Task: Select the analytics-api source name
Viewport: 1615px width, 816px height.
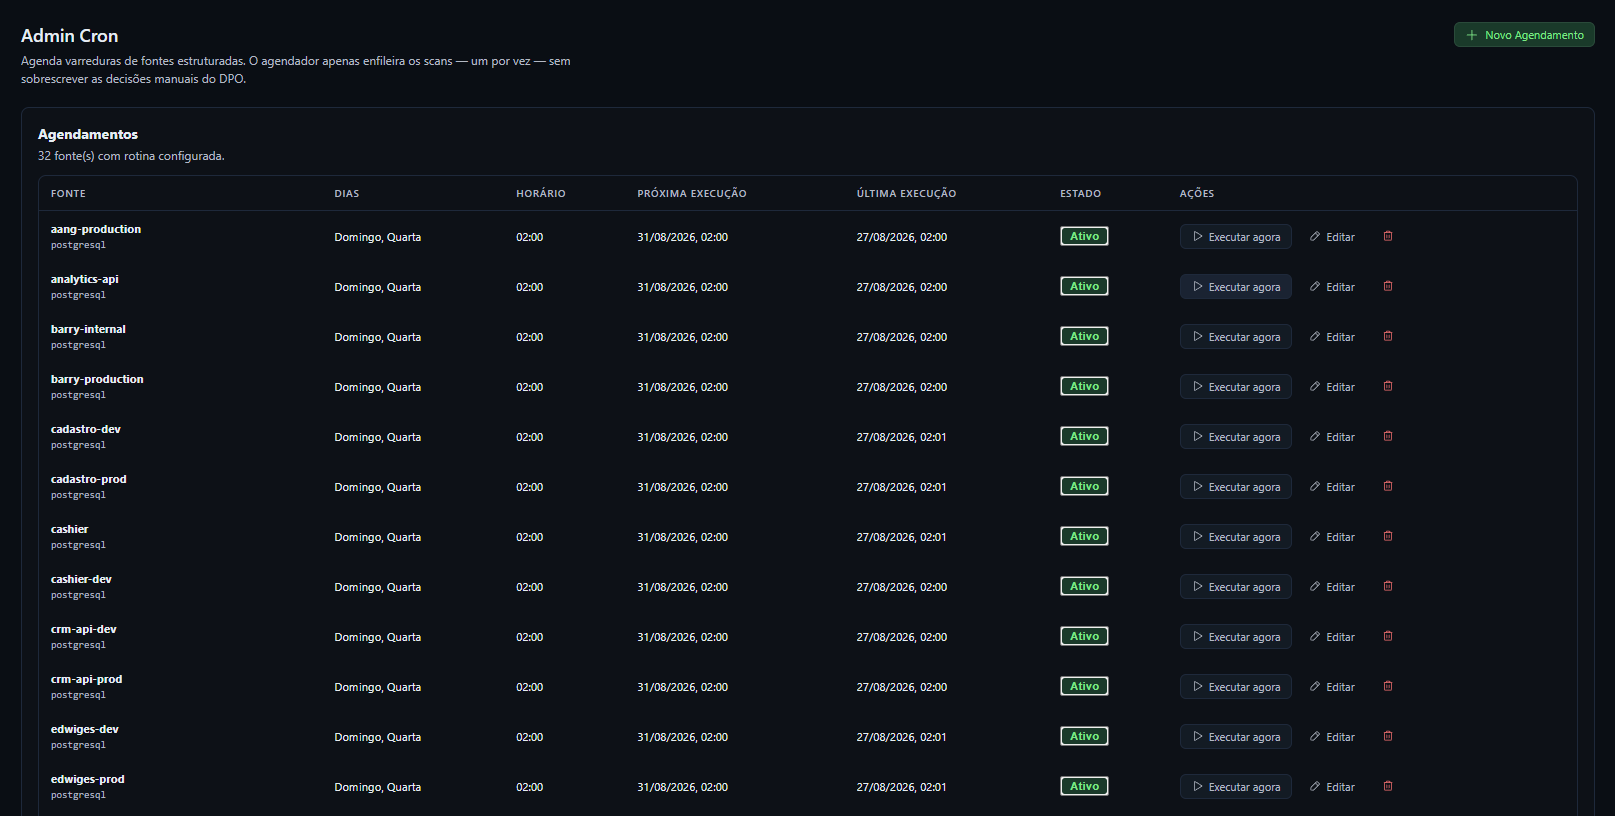Action: click(85, 279)
